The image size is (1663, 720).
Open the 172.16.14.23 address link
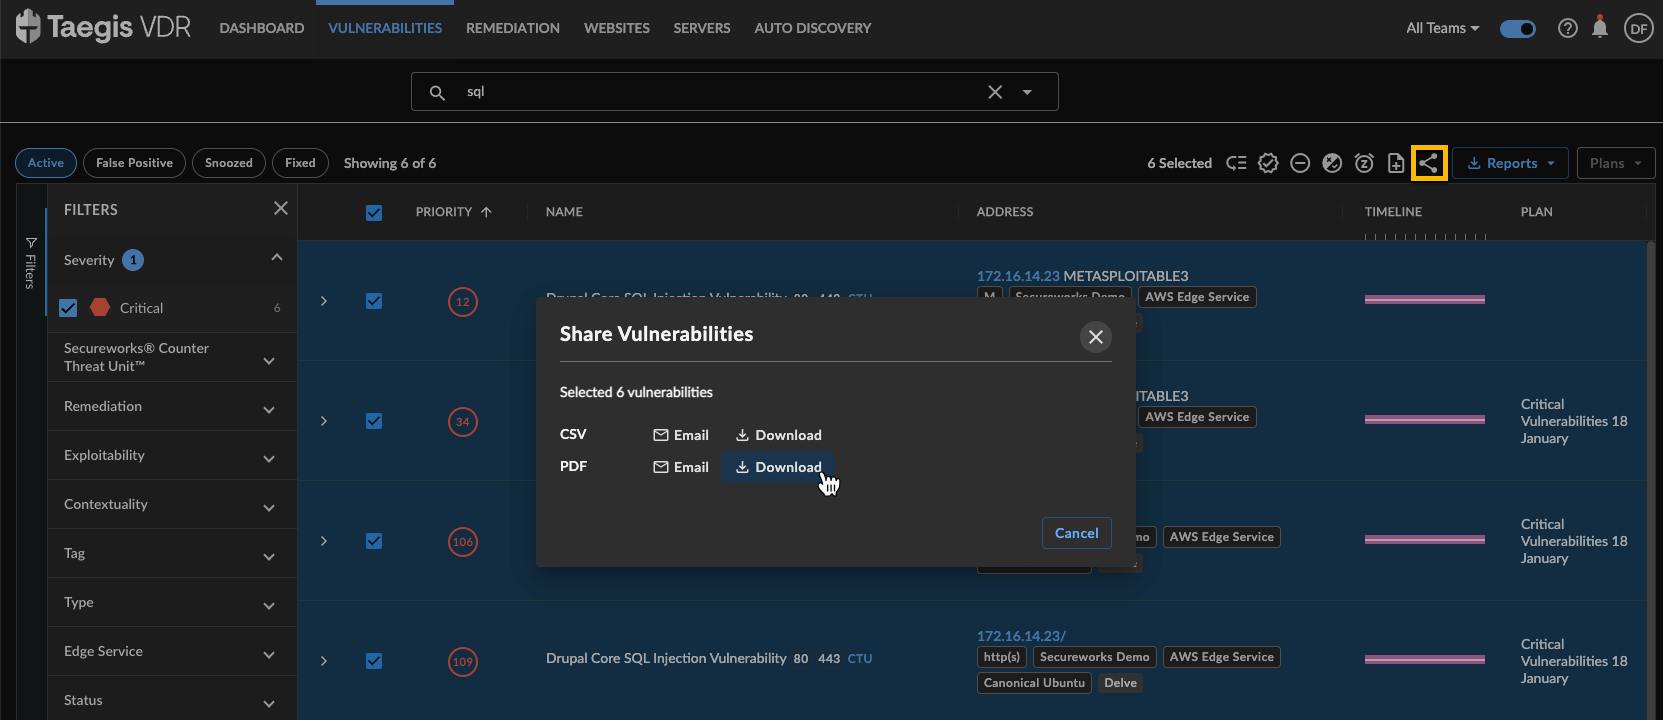pos(1018,276)
